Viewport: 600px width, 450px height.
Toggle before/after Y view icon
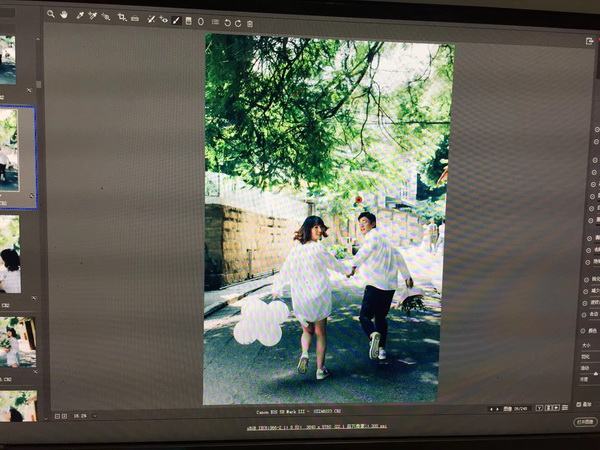[539, 408]
